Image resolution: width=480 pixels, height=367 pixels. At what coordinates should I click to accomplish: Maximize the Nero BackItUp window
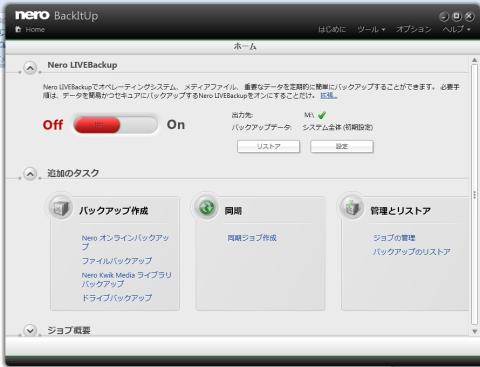457,16
